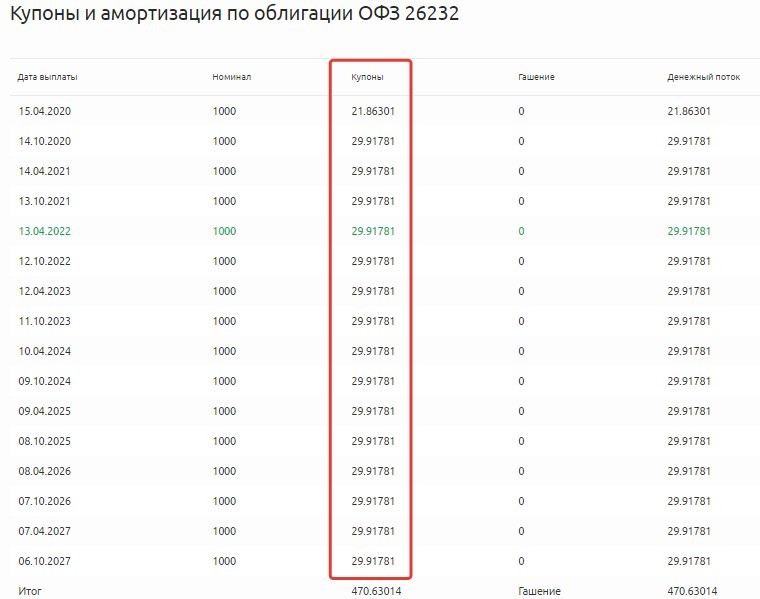760x599 pixels.
Task: Select the date 15.04.2020 in the first row
Action: click(44, 111)
